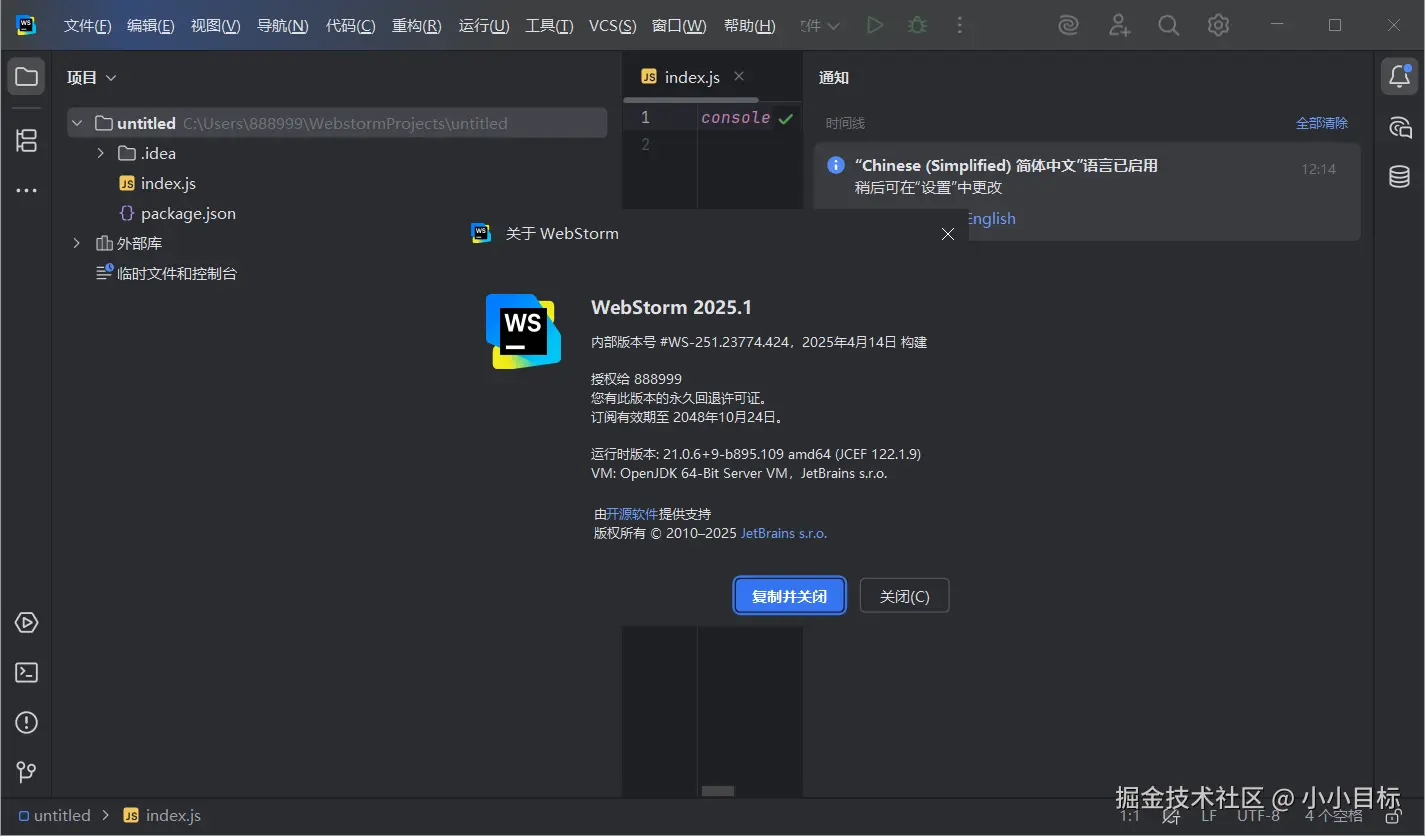Open AI Assistant swirl icon in title bar
This screenshot has width=1425, height=836.
point(1069,26)
